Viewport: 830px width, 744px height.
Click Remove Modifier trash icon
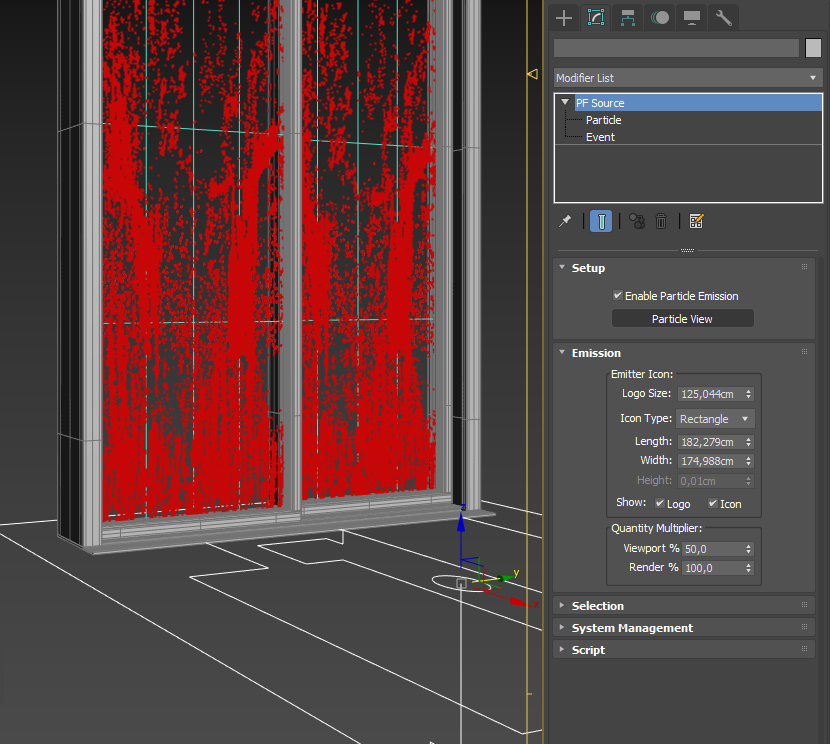click(661, 221)
